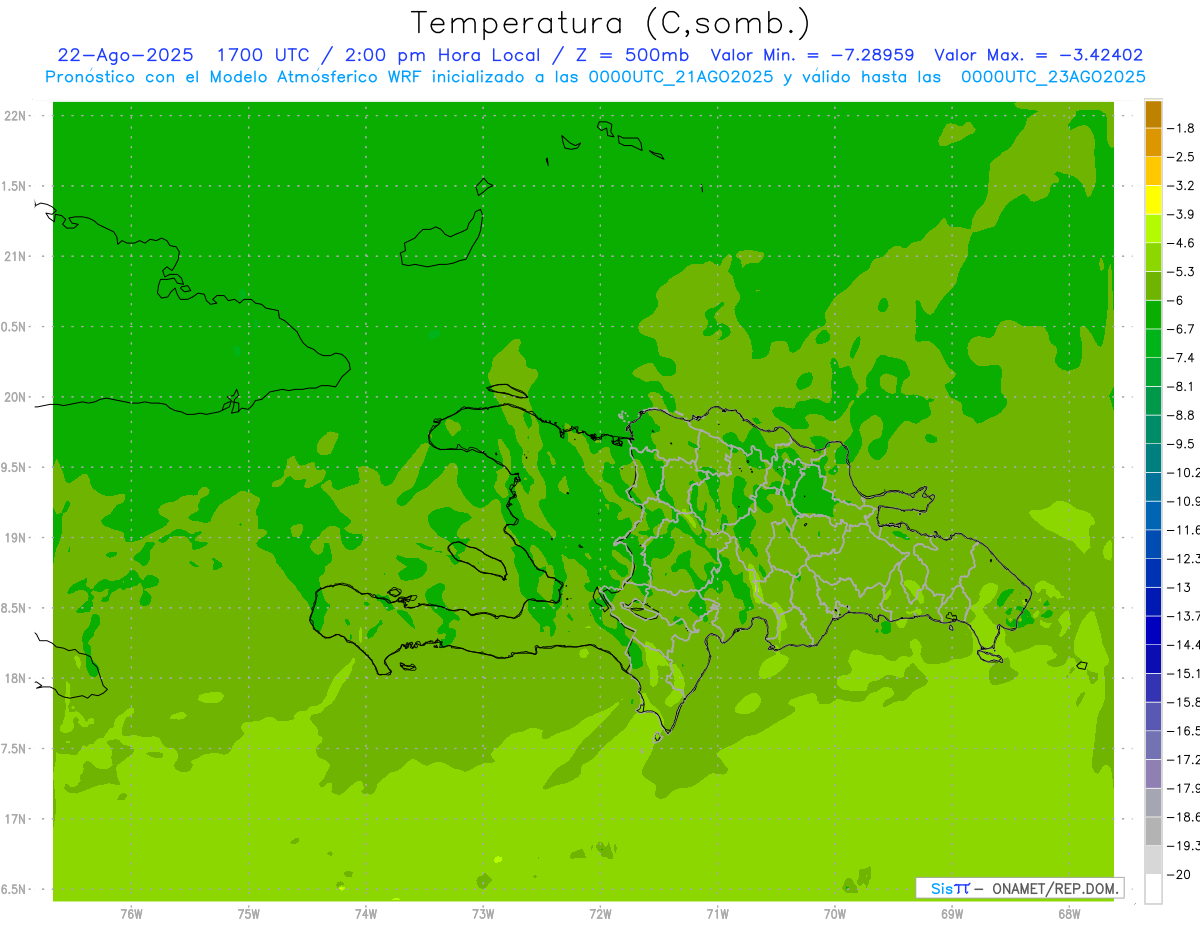The image size is (1200, 927).
Task: Click the '22N' latitude label
Action: pos(16,116)
